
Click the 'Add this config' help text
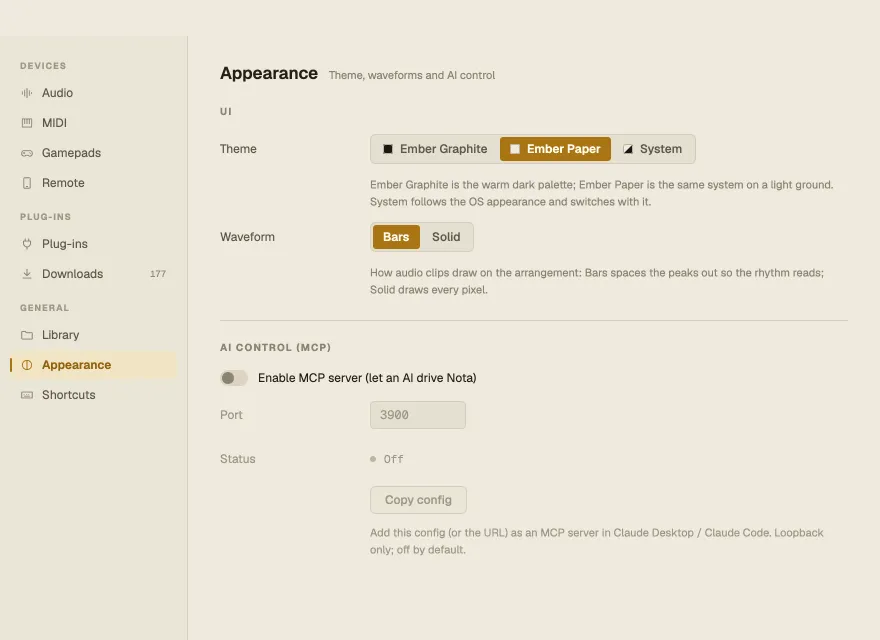(x=597, y=541)
